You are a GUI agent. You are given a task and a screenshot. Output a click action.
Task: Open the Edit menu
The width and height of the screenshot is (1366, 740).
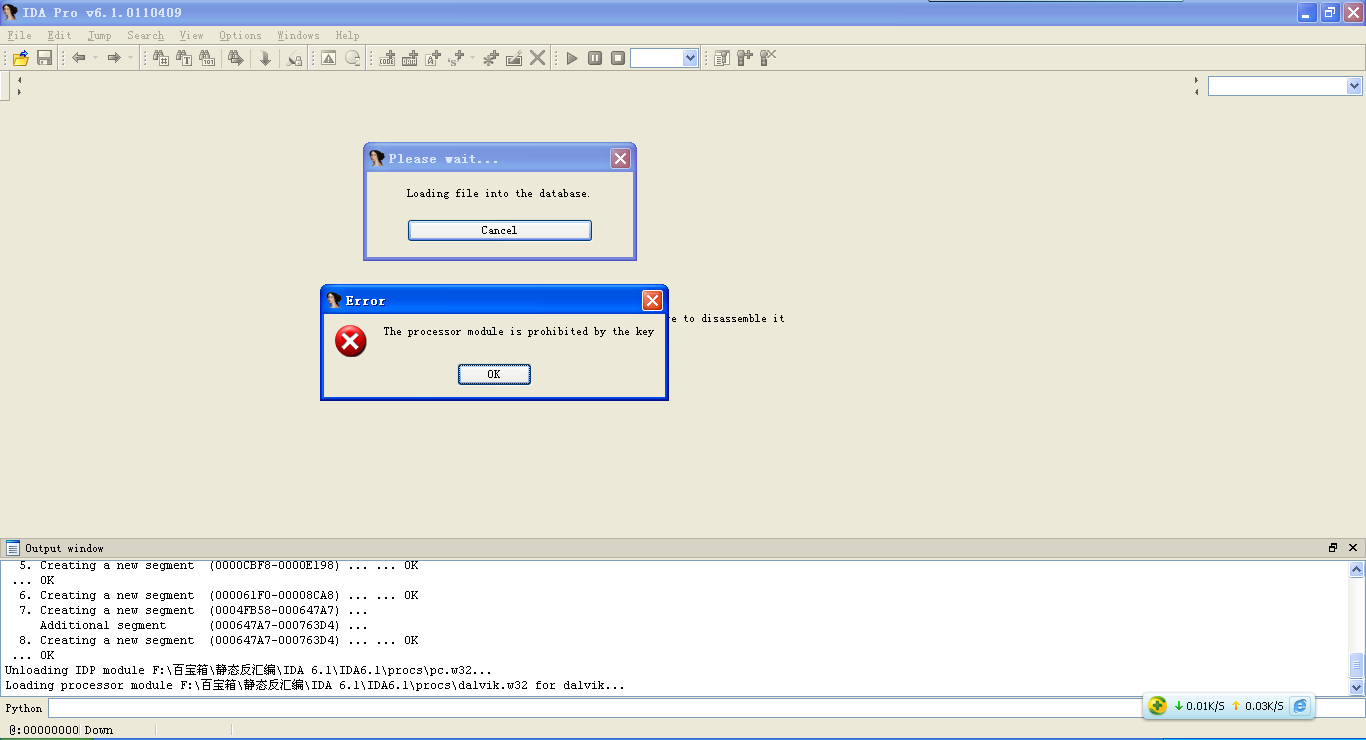(60, 36)
